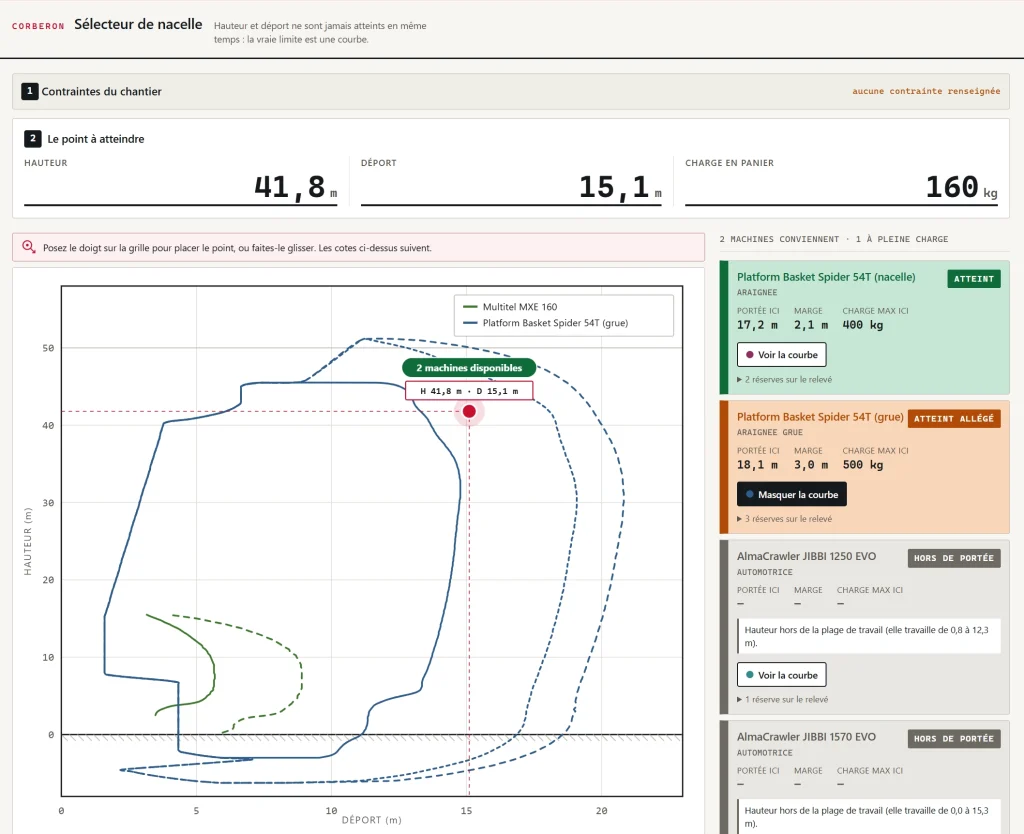
Task: Open the Platform Basket Spider 54T (grue) card title
Action: click(820, 417)
